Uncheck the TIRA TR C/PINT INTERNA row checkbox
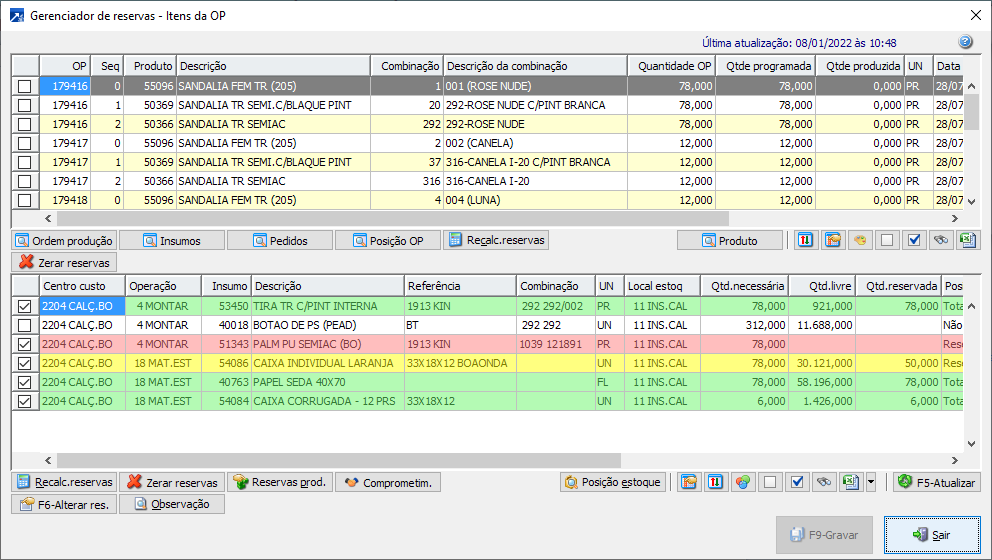992x560 pixels. tap(24, 307)
